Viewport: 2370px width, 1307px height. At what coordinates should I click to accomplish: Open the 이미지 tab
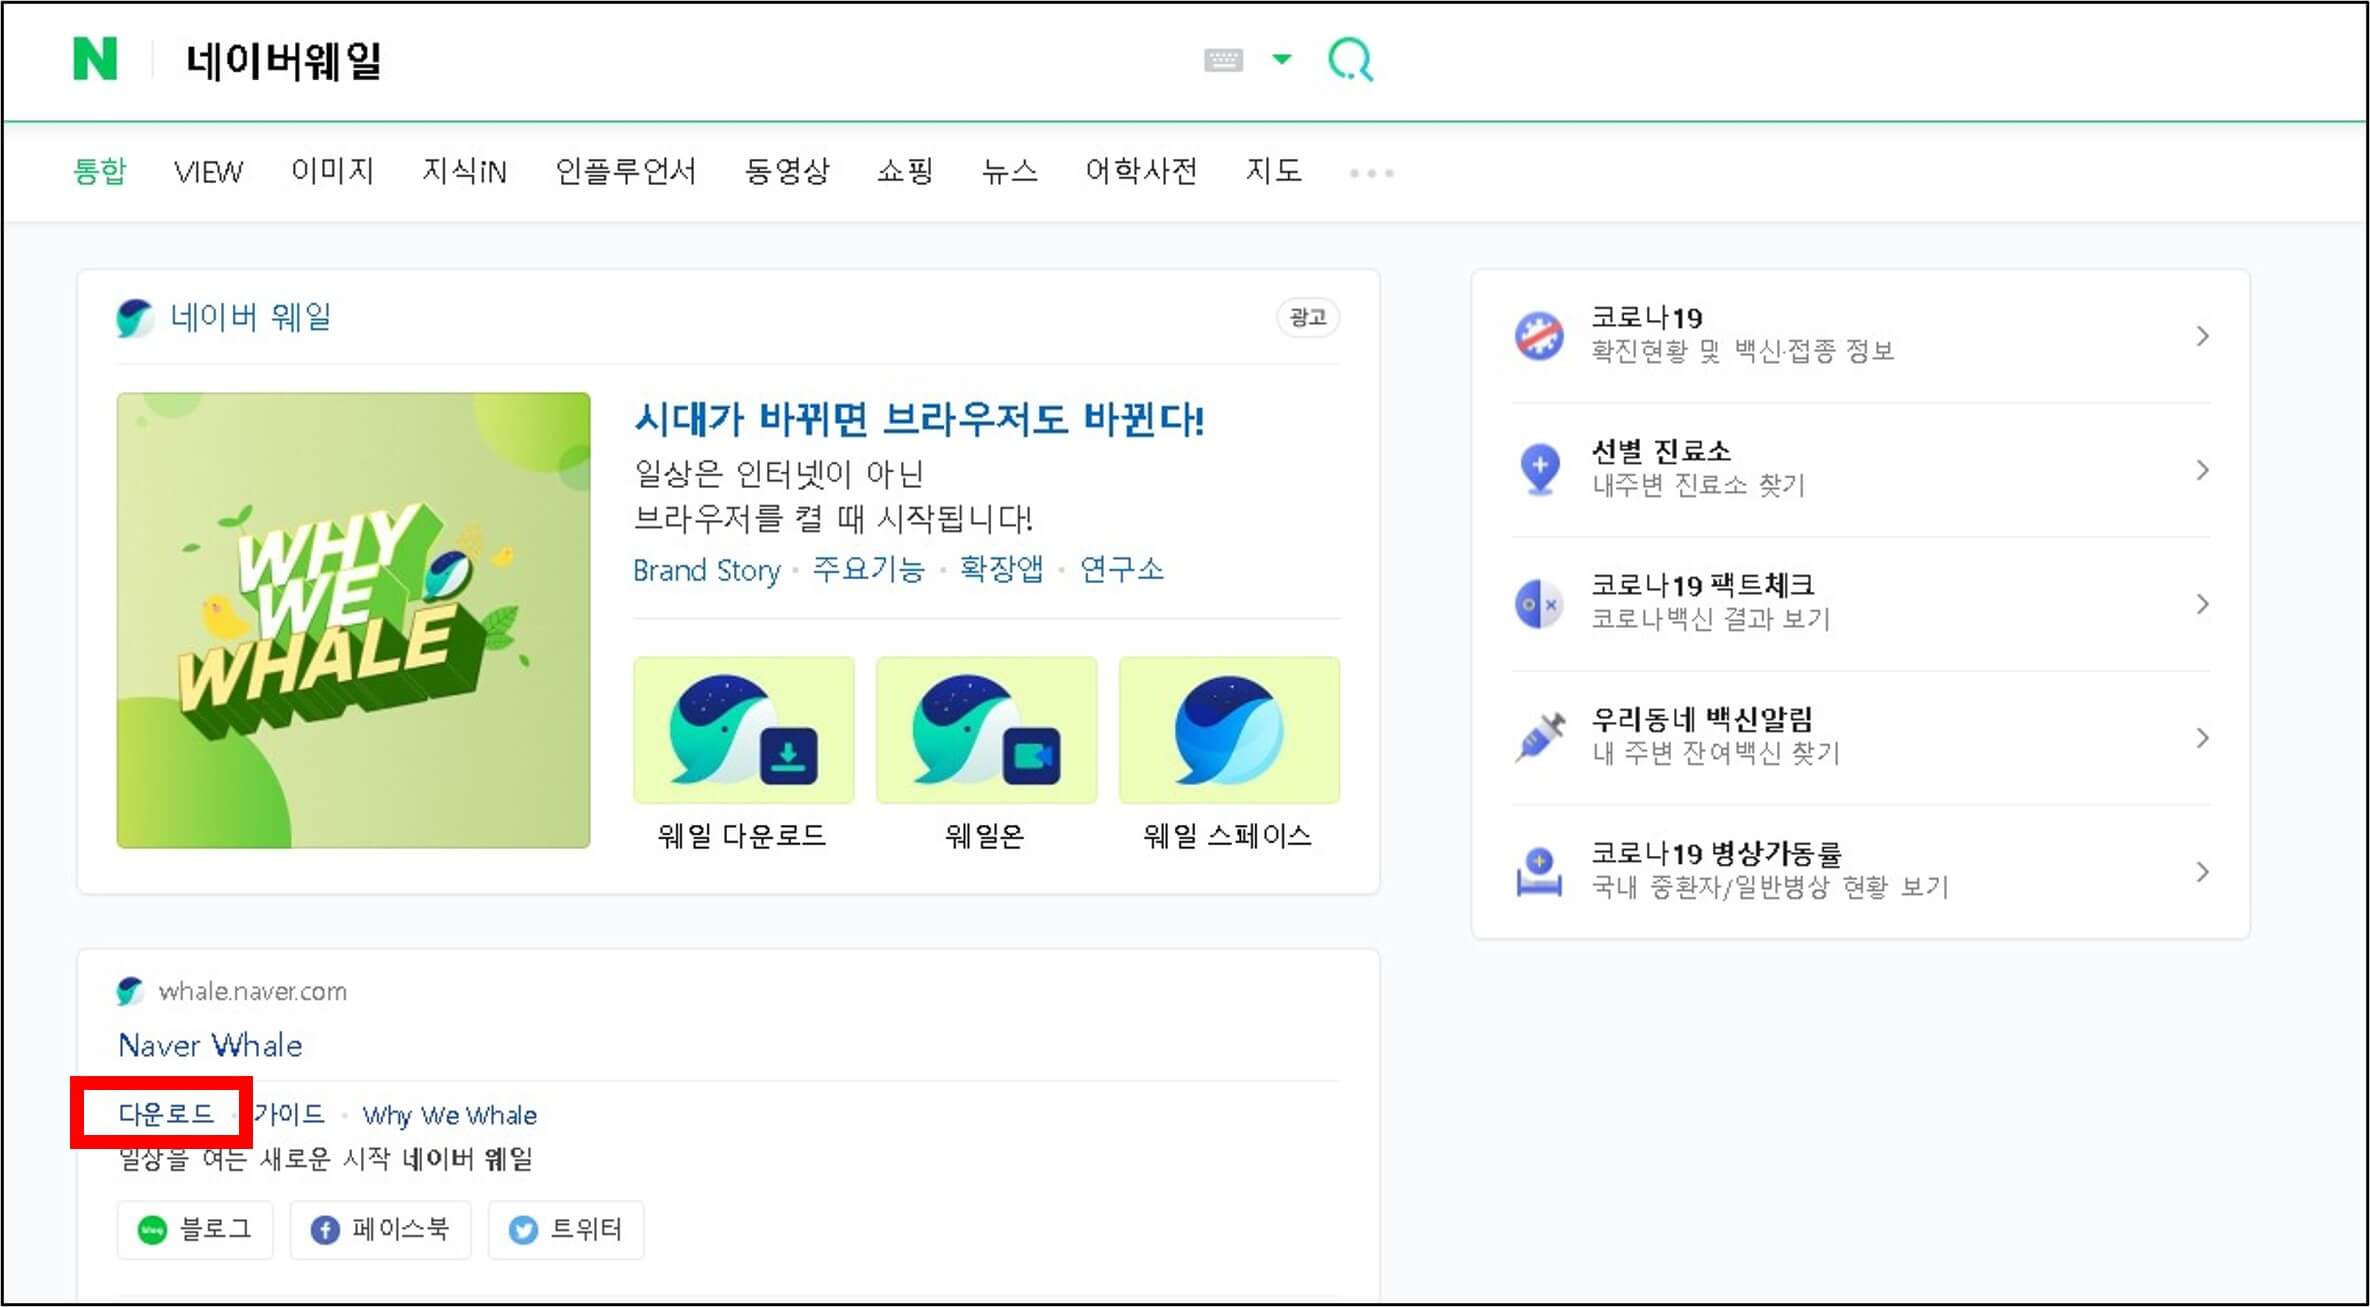coord(333,171)
